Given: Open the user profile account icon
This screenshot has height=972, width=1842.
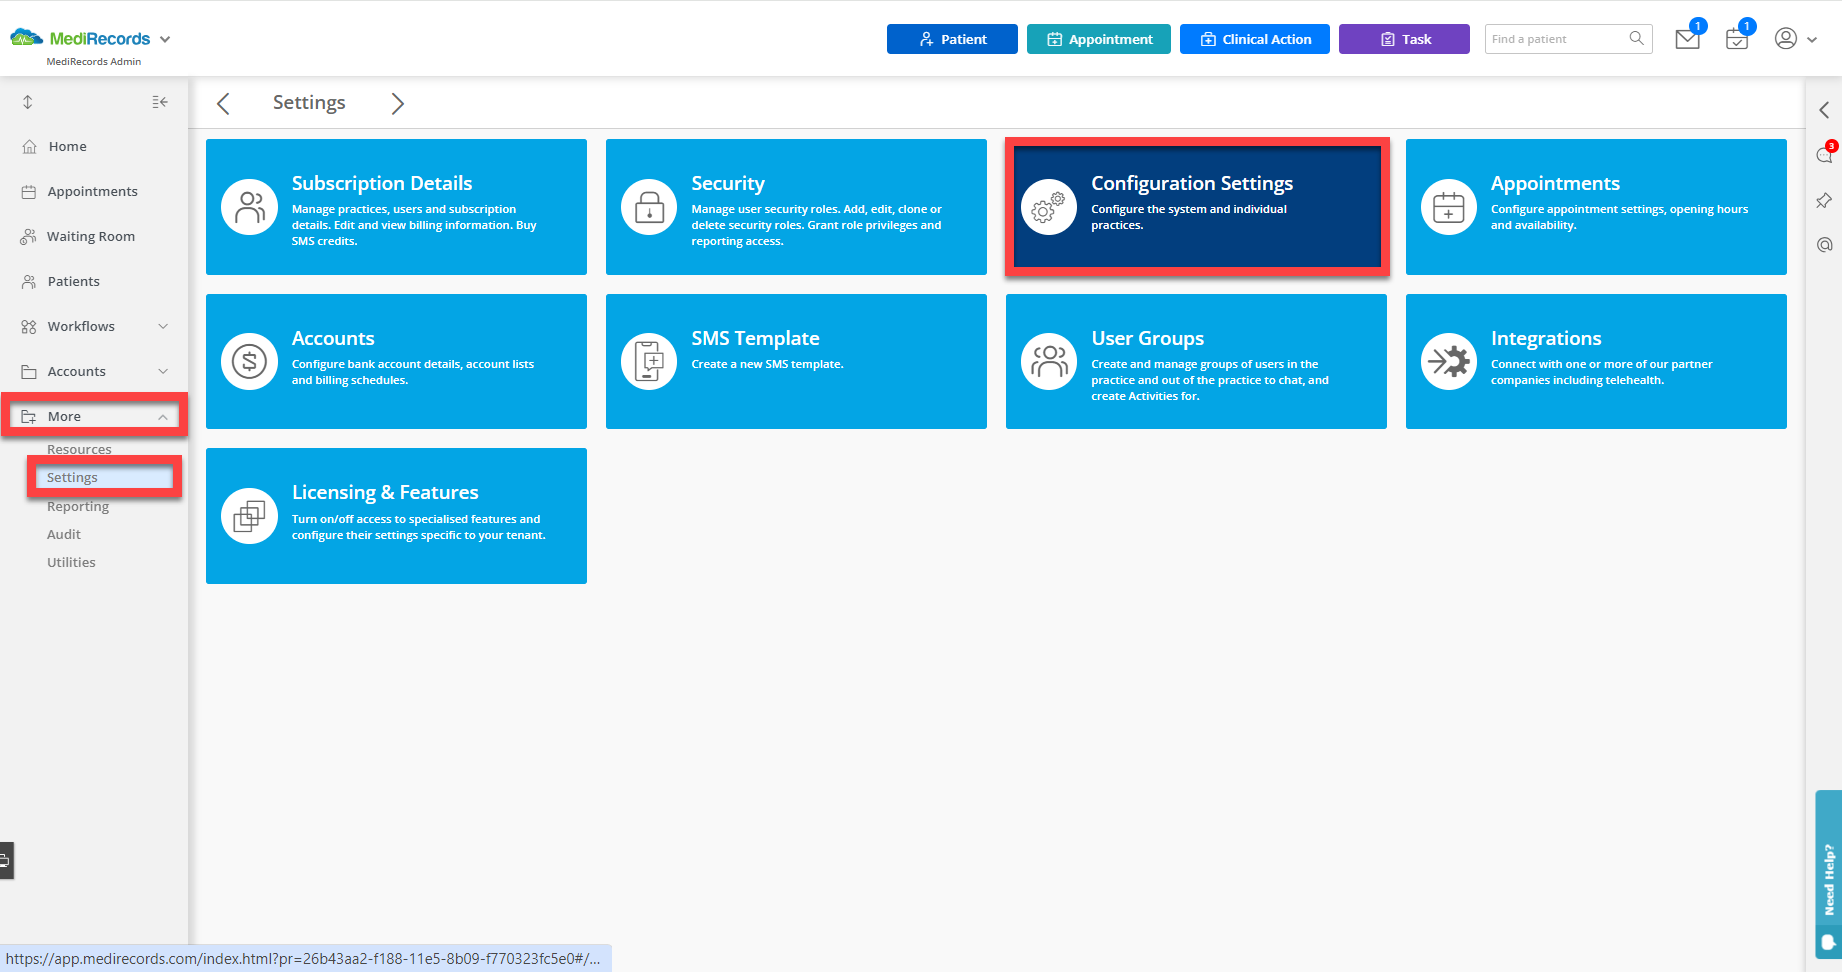Looking at the screenshot, I should point(1786,38).
